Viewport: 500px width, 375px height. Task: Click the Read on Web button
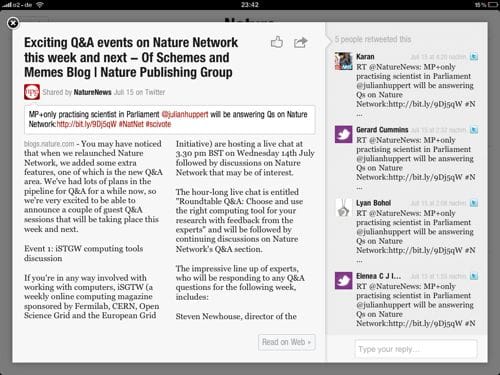tap(287, 342)
